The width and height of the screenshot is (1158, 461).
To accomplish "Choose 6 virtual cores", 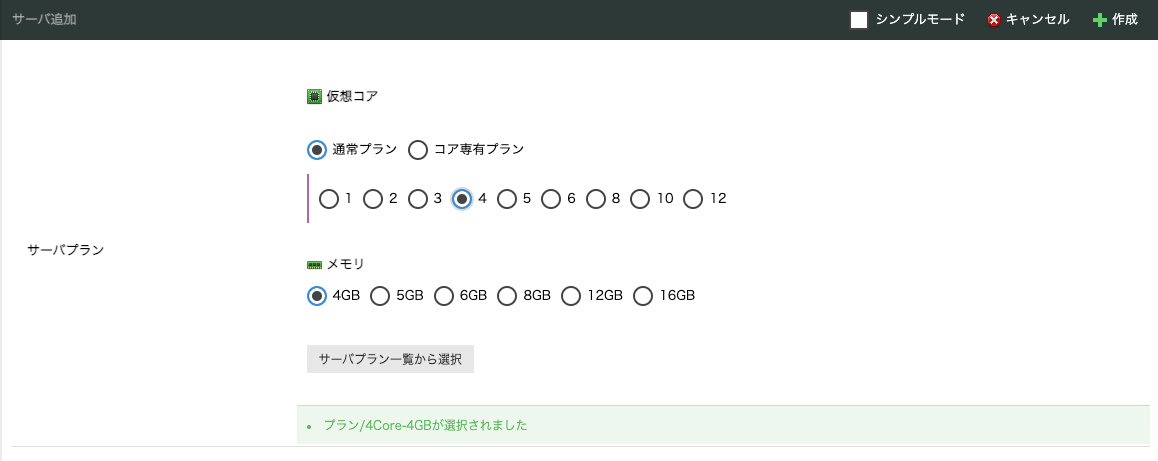I will point(551,199).
